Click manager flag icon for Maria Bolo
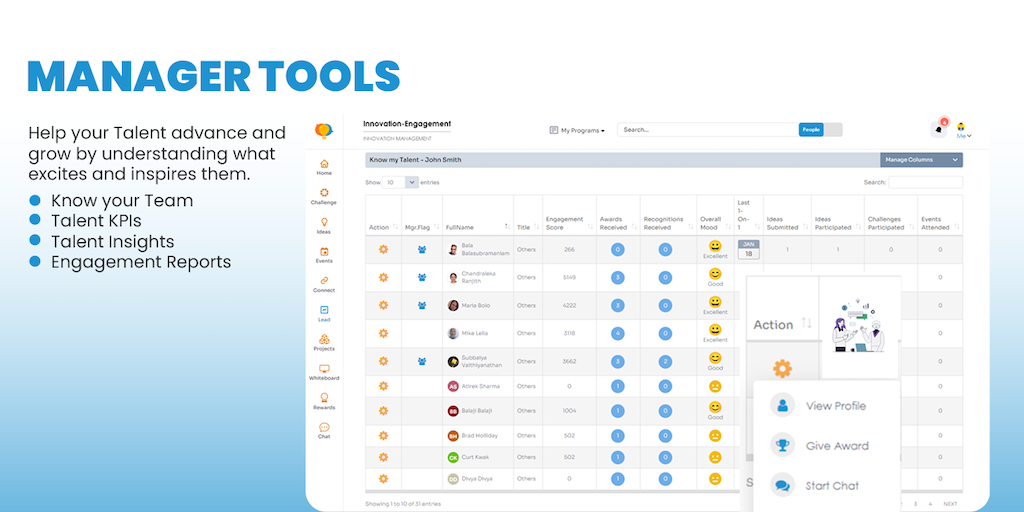Image resolution: width=1024 pixels, height=512 pixels. point(422,305)
